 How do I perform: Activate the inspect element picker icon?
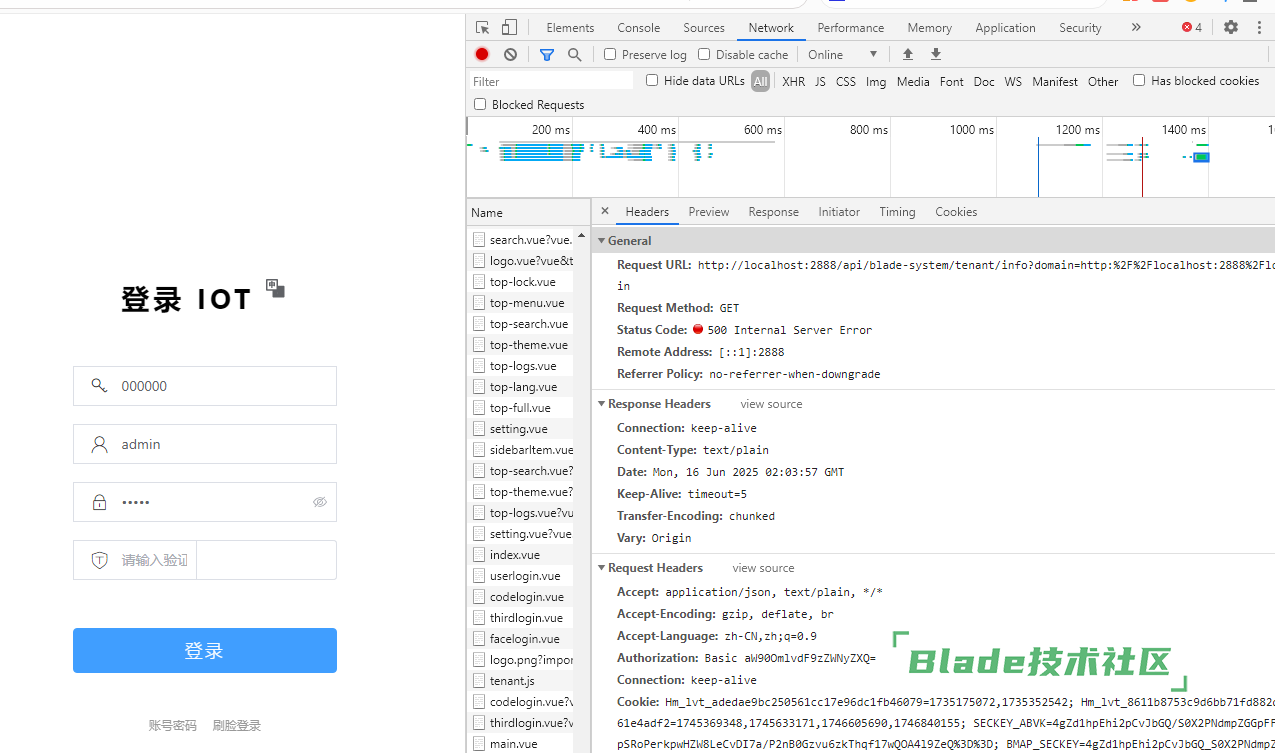click(x=483, y=28)
